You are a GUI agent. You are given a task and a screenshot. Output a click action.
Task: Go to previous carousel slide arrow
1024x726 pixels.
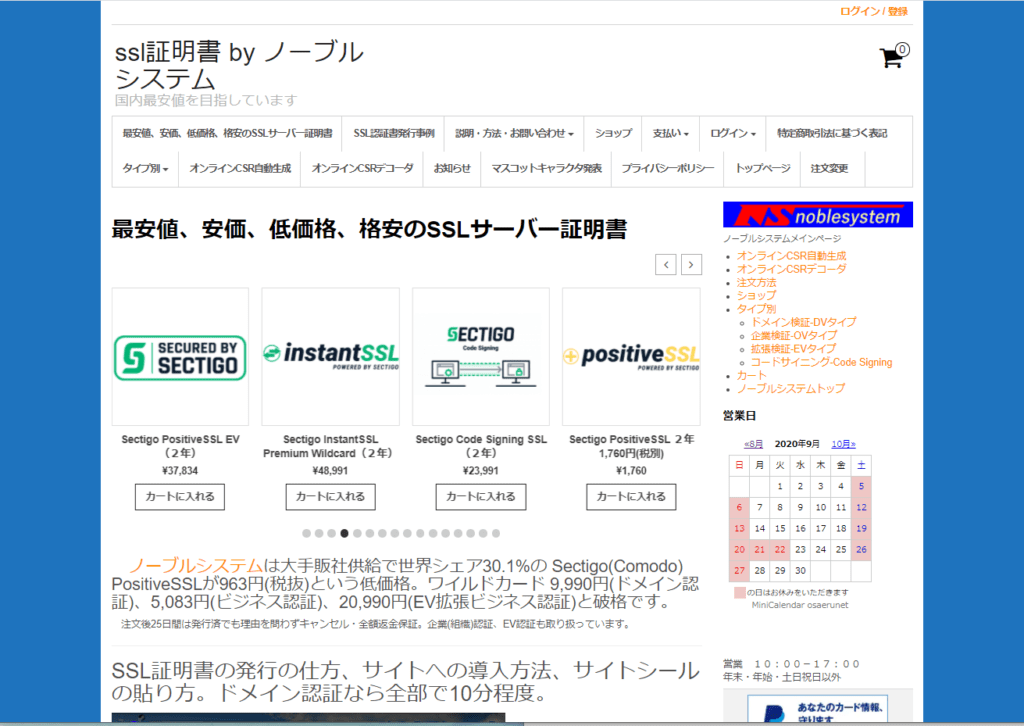[x=665, y=264]
